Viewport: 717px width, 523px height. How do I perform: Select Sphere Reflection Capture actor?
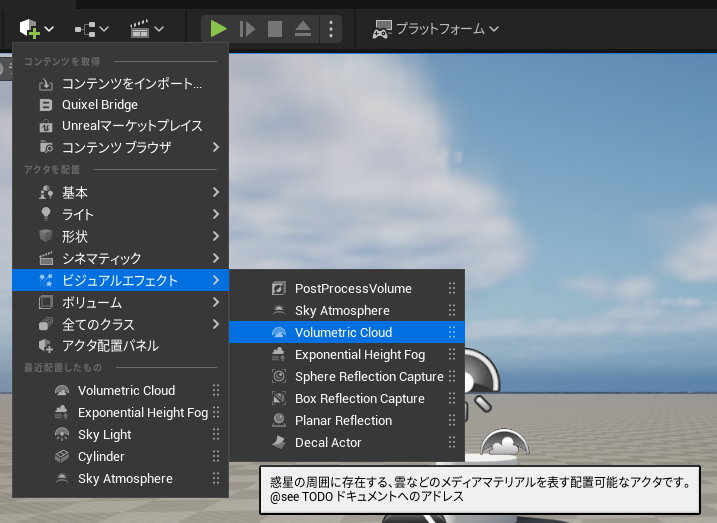pos(369,377)
